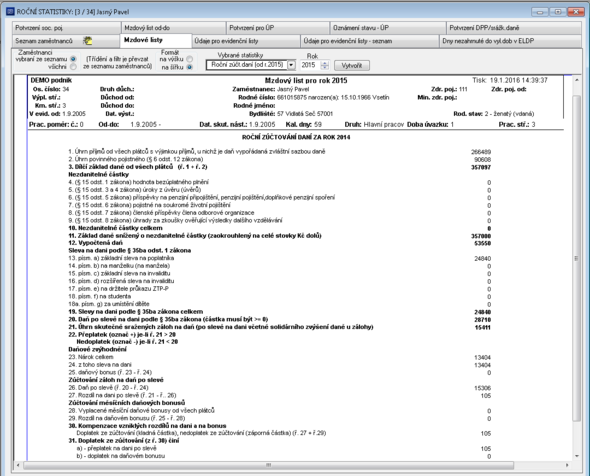The width and height of the screenshot is (590, 476).
Task: Select 'všichni' employees radio button
Action: click(x=73, y=67)
